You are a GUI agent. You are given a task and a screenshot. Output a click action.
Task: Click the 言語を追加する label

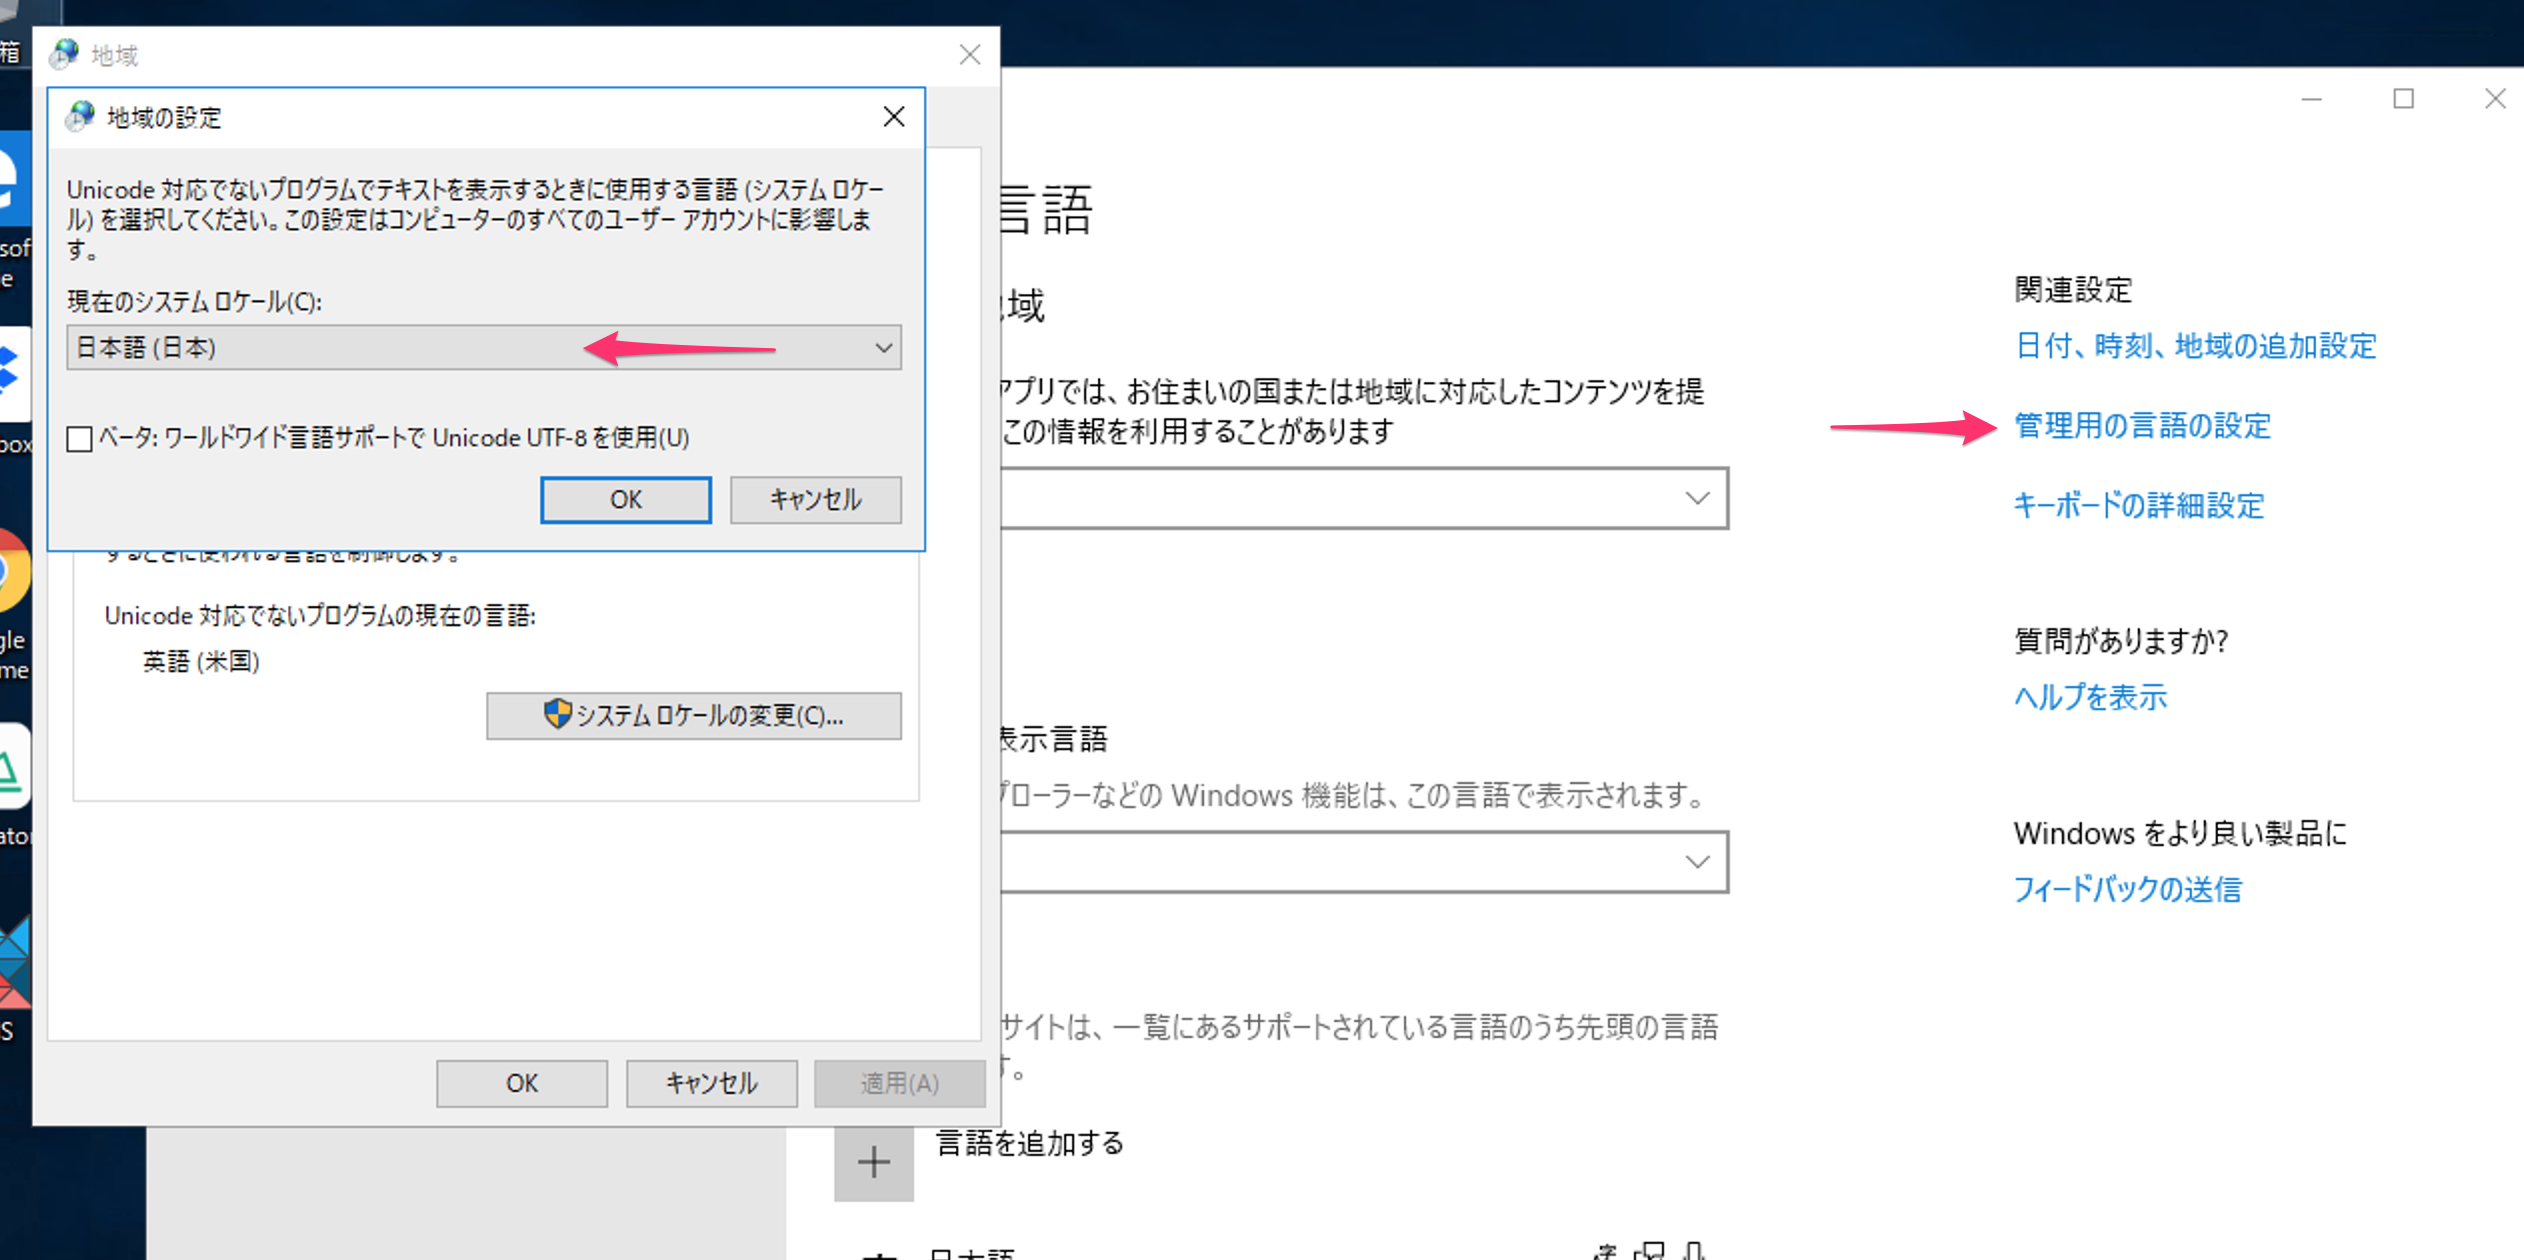tap(1030, 1143)
